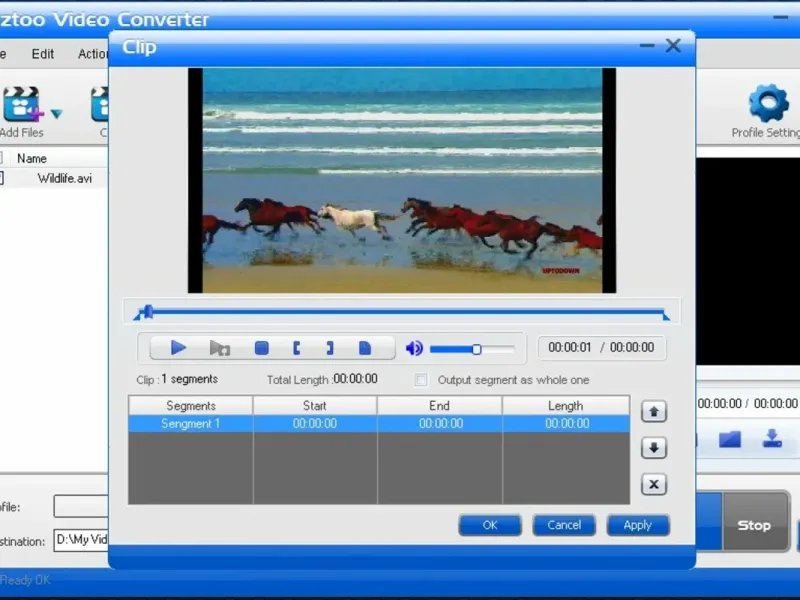Move the segment up
This screenshot has width=800, height=600.
[654, 411]
